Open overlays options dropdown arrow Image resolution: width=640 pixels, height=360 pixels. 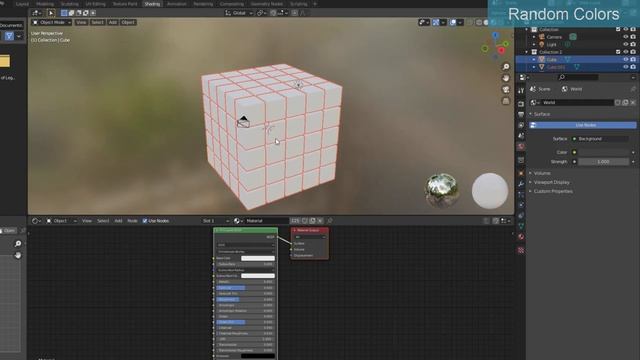tap(460, 22)
